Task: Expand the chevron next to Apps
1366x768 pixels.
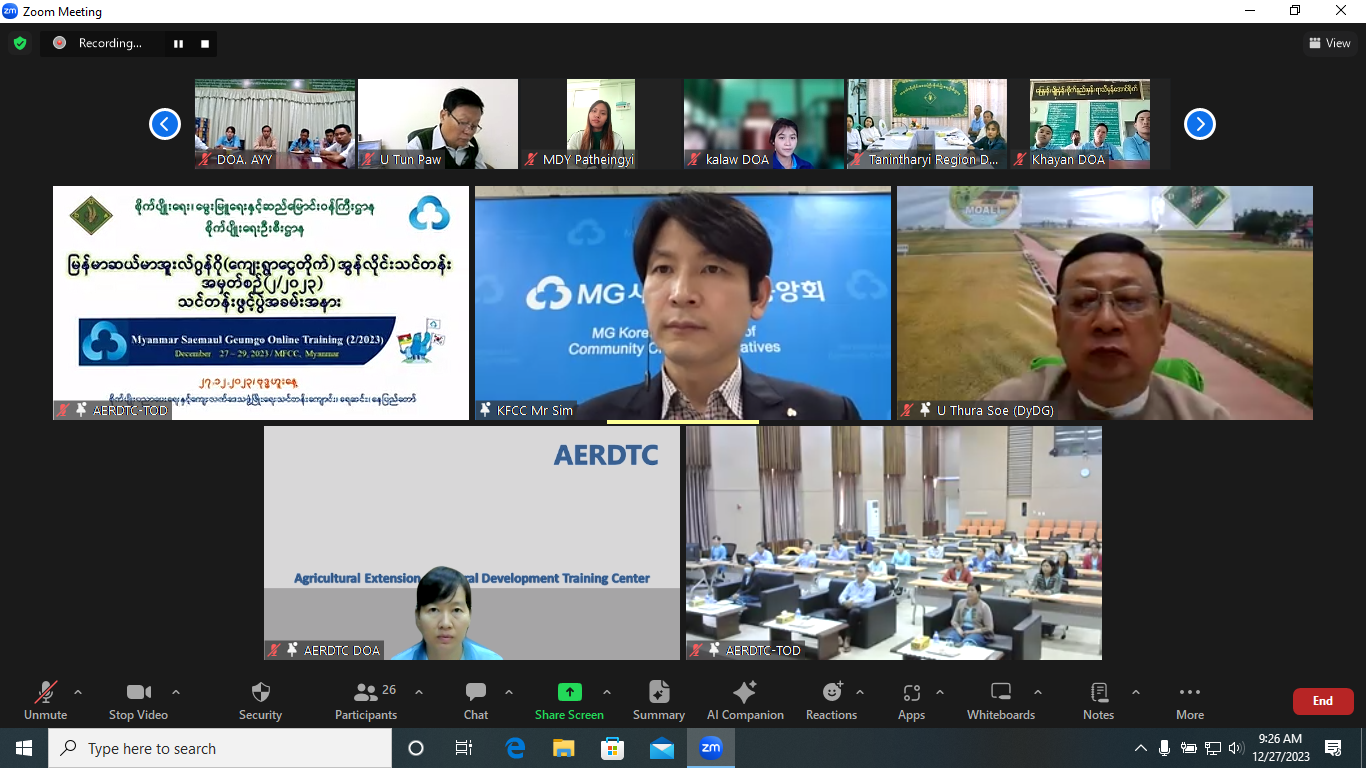Action: pyautogui.click(x=940, y=692)
